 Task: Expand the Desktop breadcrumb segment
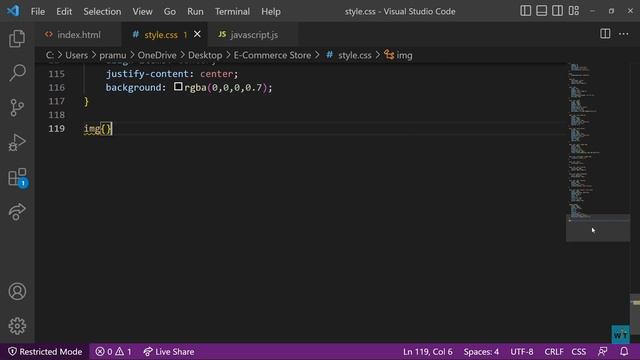point(205,55)
